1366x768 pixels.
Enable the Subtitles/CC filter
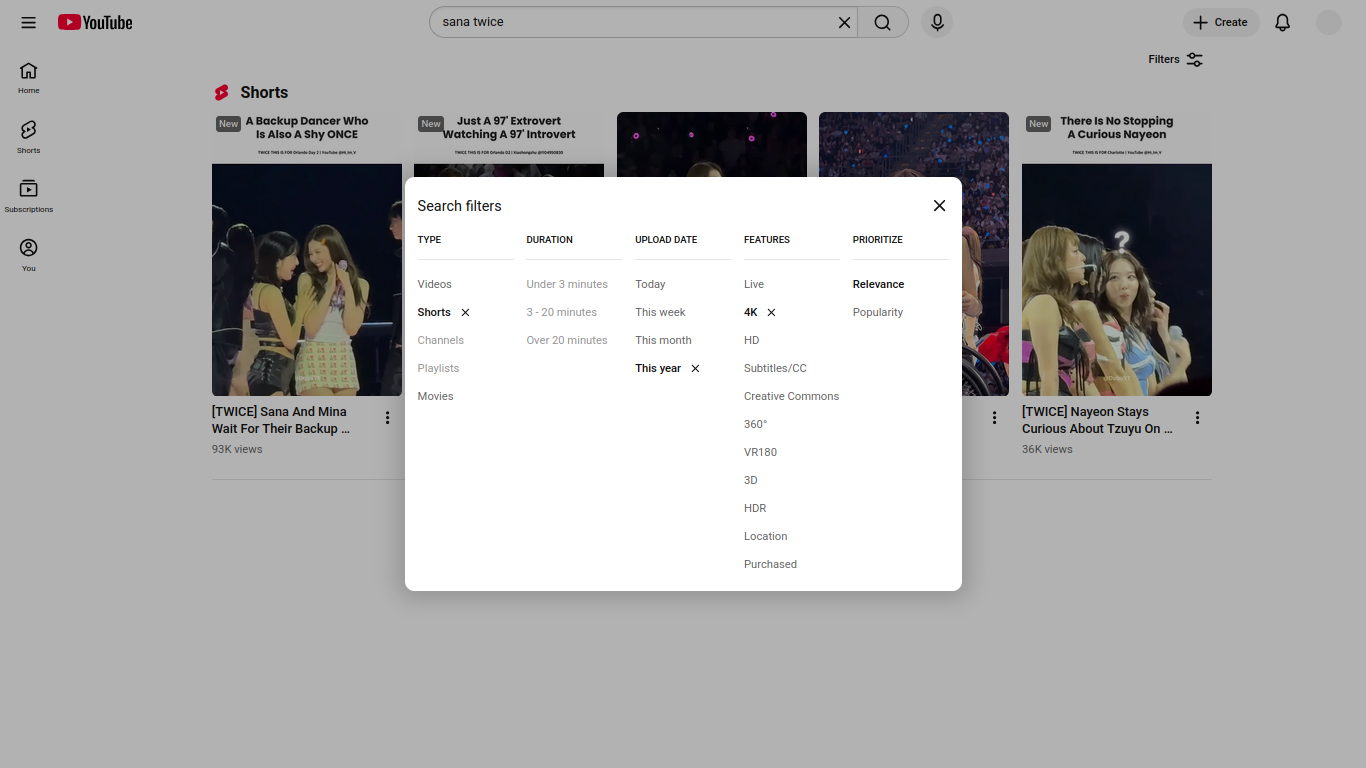tap(775, 369)
